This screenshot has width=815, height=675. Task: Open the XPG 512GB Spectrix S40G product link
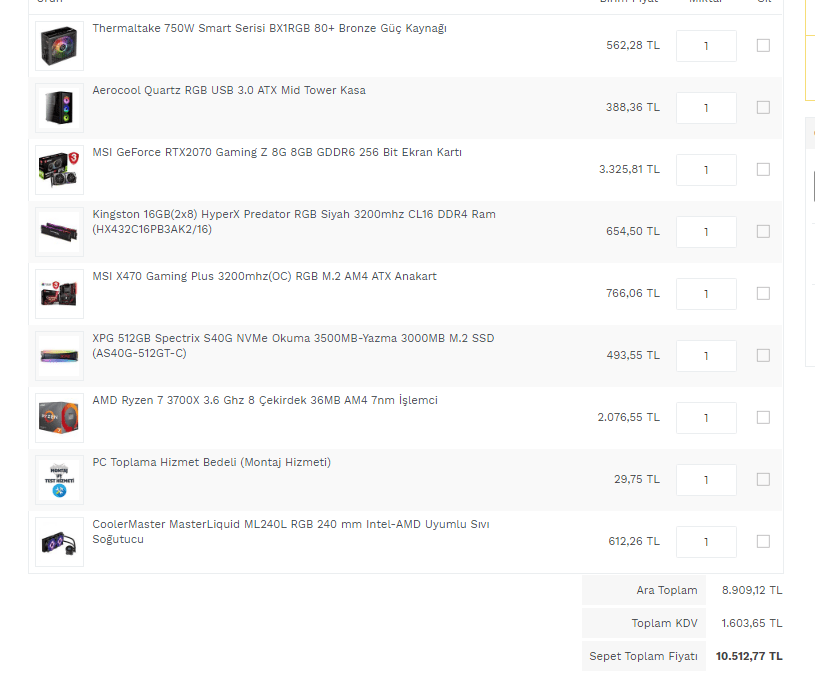click(x=293, y=346)
